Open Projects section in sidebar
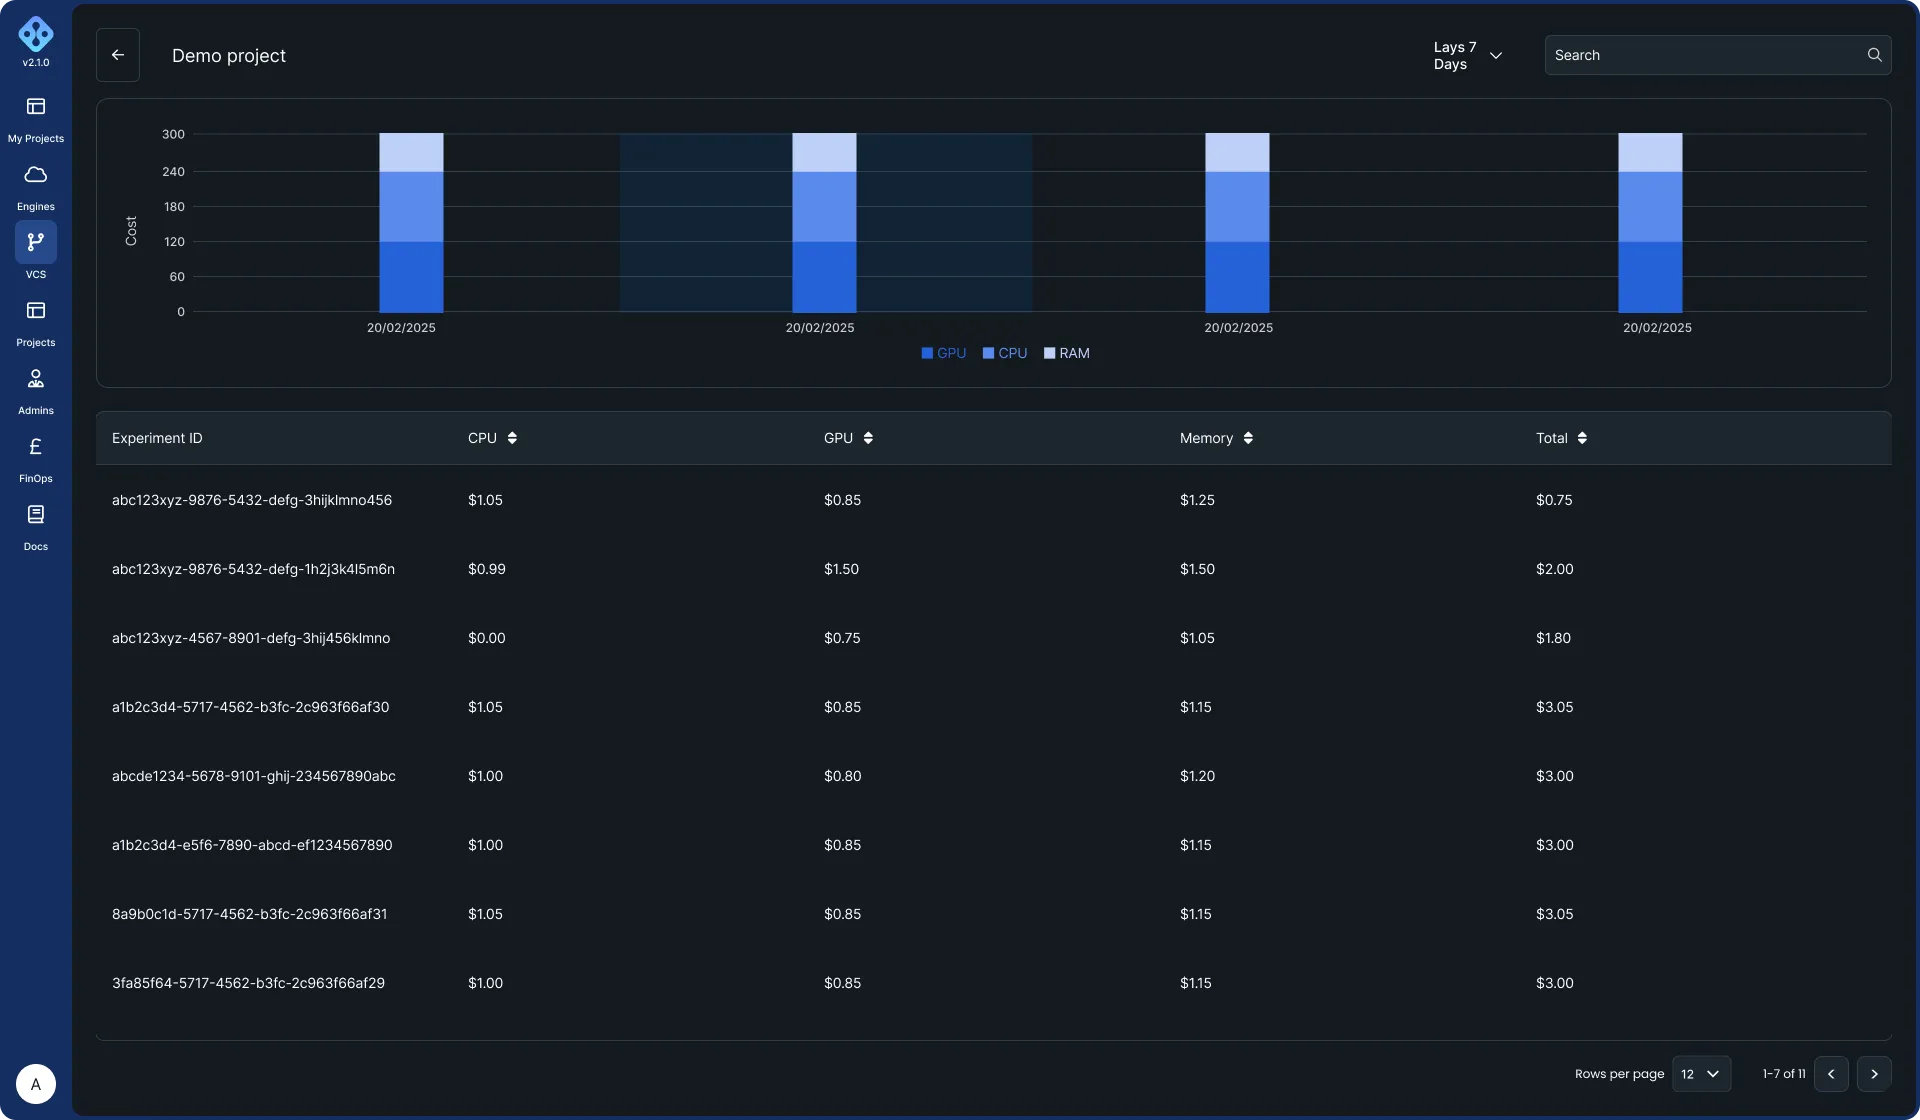Viewport: 1920px width, 1120px height. coord(36,312)
